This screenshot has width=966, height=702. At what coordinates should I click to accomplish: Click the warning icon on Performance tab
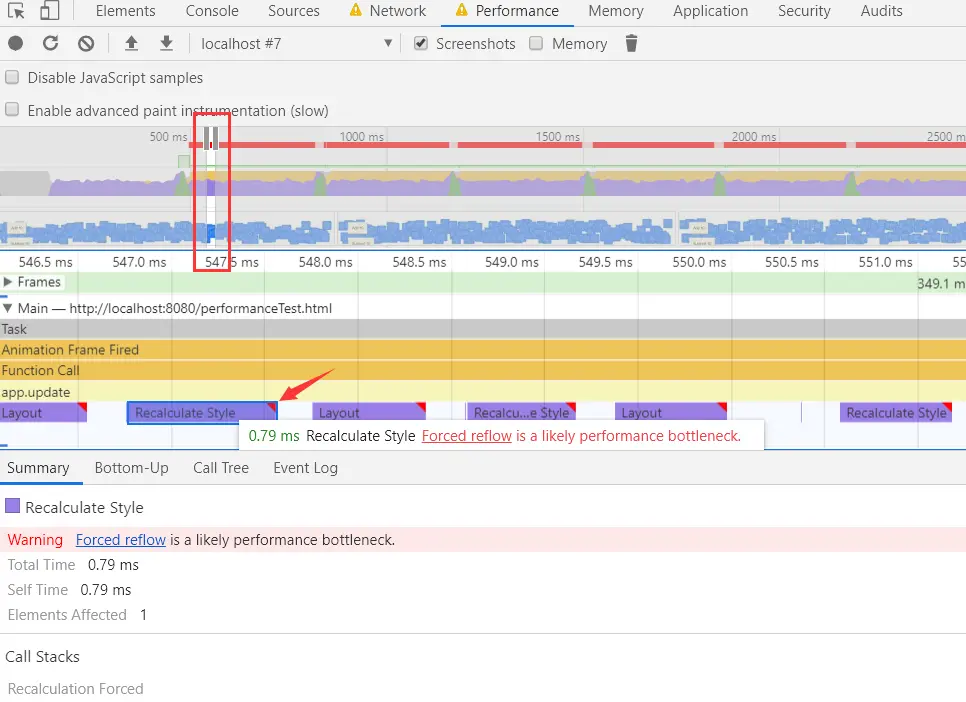pyautogui.click(x=461, y=10)
